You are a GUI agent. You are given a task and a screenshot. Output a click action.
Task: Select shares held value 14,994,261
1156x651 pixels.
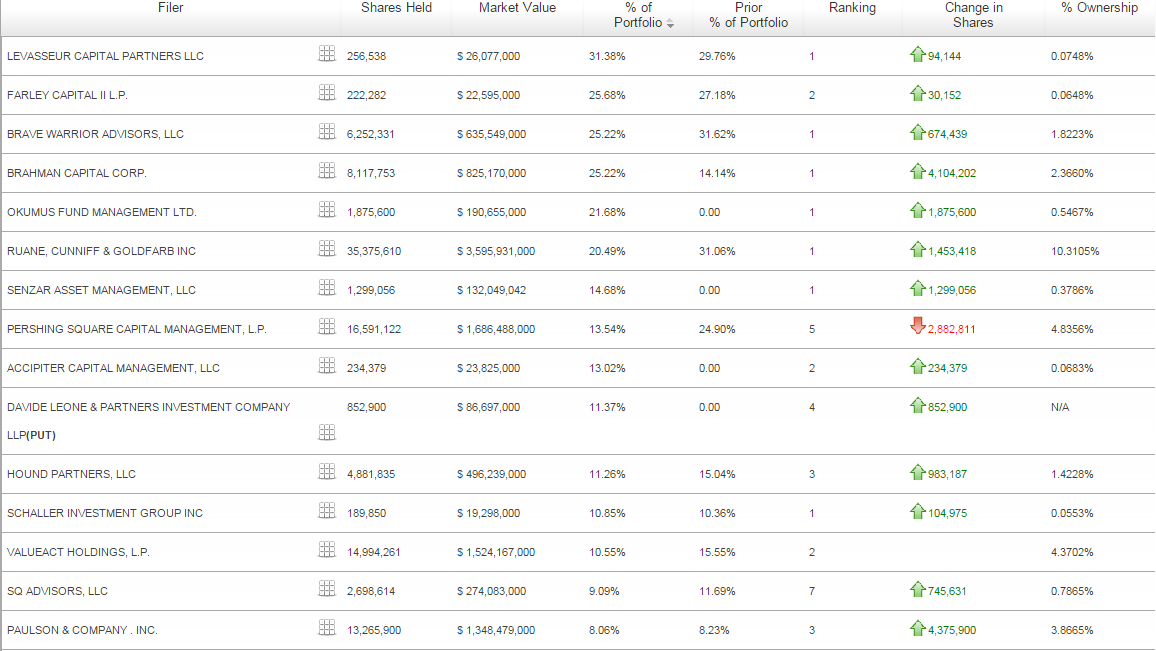[374, 553]
